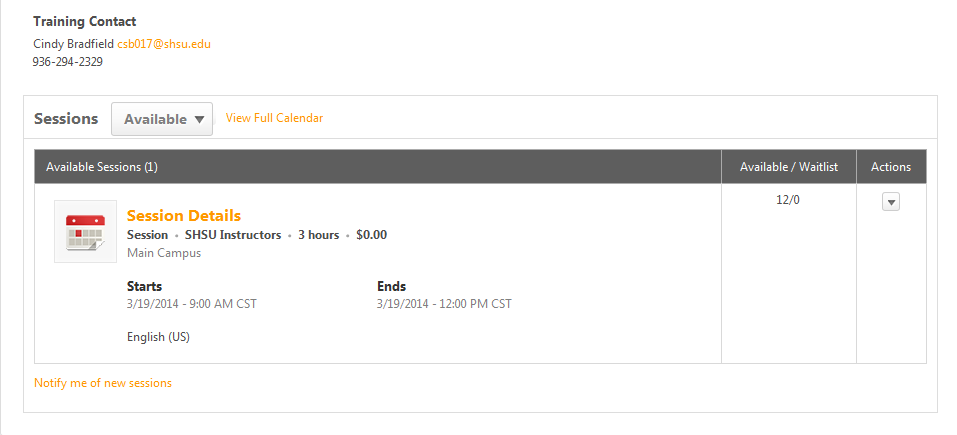
Task: Expand the Available sessions filter dropdown
Action: (162, 119)
